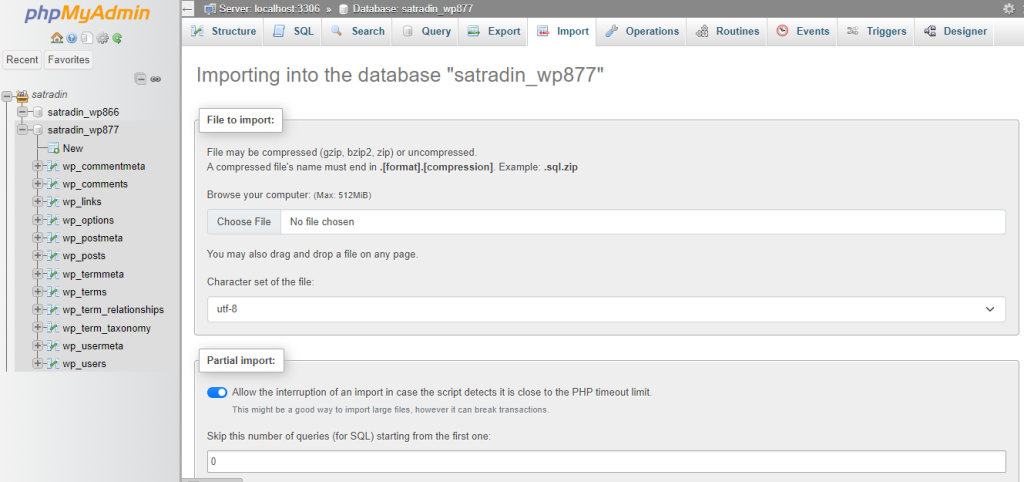This screenshot has height=482, width=1024.
Task: Click the table icon beside wp_comments
Action: click(x=53, y=184)
